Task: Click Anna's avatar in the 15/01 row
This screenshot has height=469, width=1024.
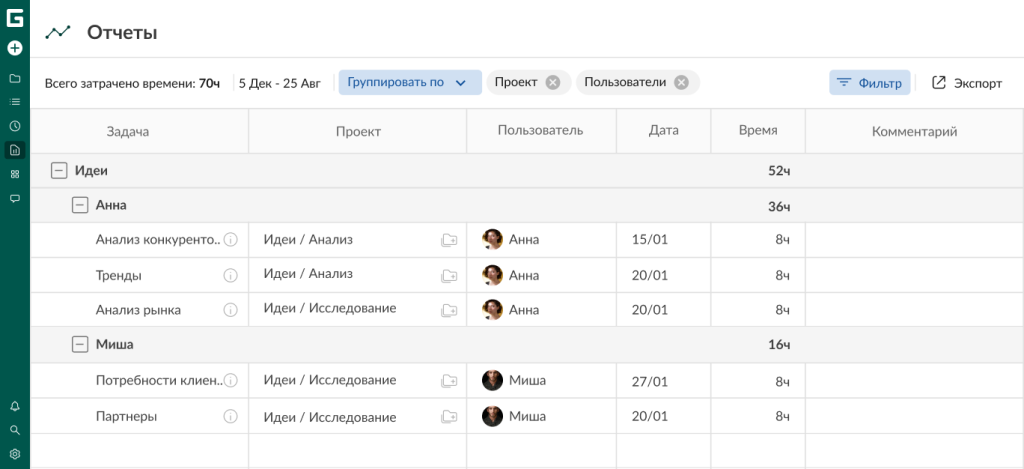Action: pyautogui.click(x=492, y=239)
